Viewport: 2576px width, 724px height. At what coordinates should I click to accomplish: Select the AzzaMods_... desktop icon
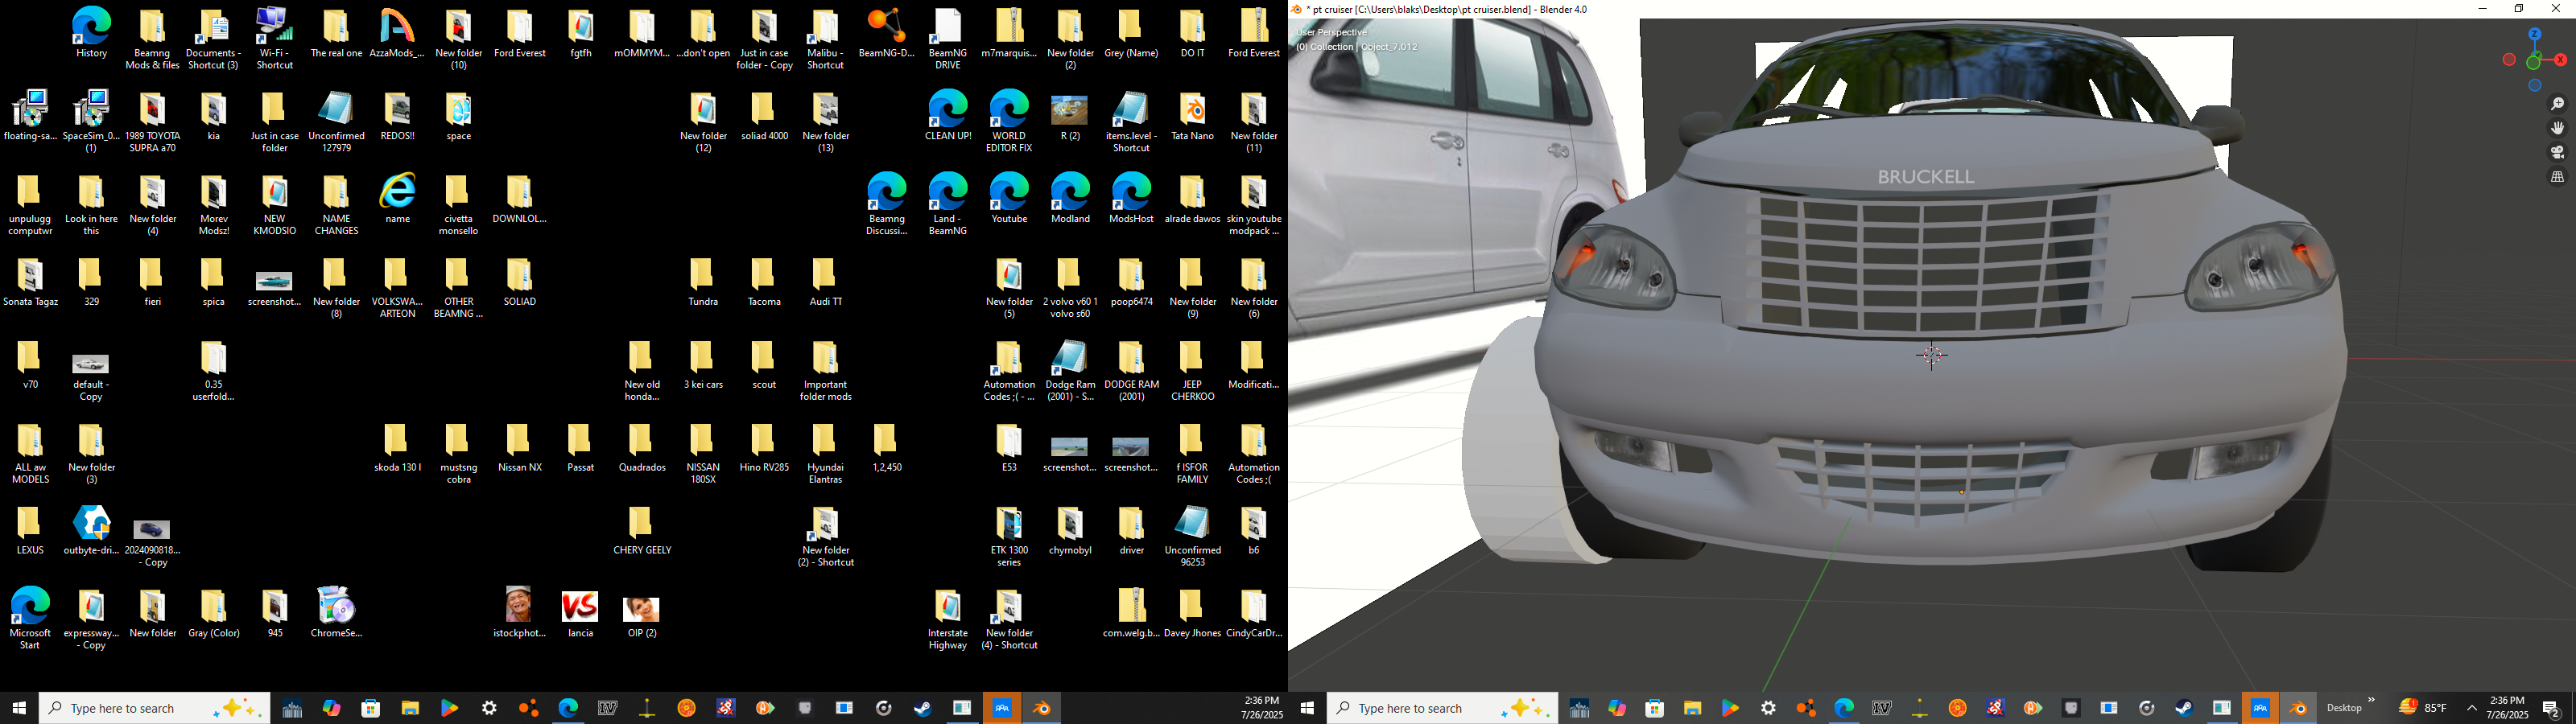[x=397, y=33]
